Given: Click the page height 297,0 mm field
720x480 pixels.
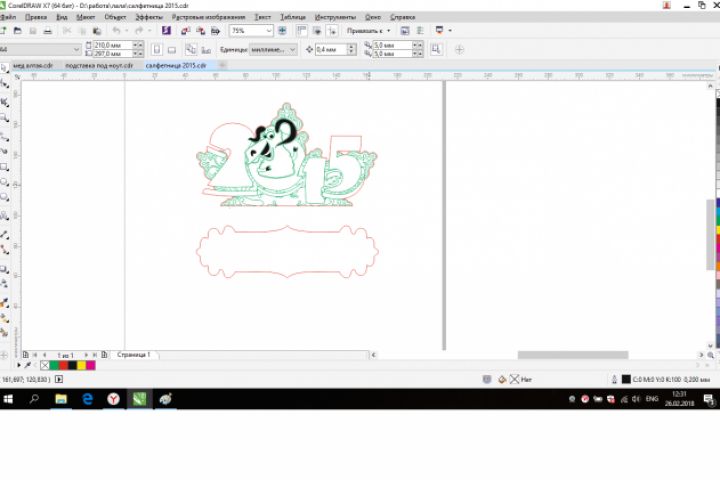Looking at the screenshot, I should coord(112,54).
